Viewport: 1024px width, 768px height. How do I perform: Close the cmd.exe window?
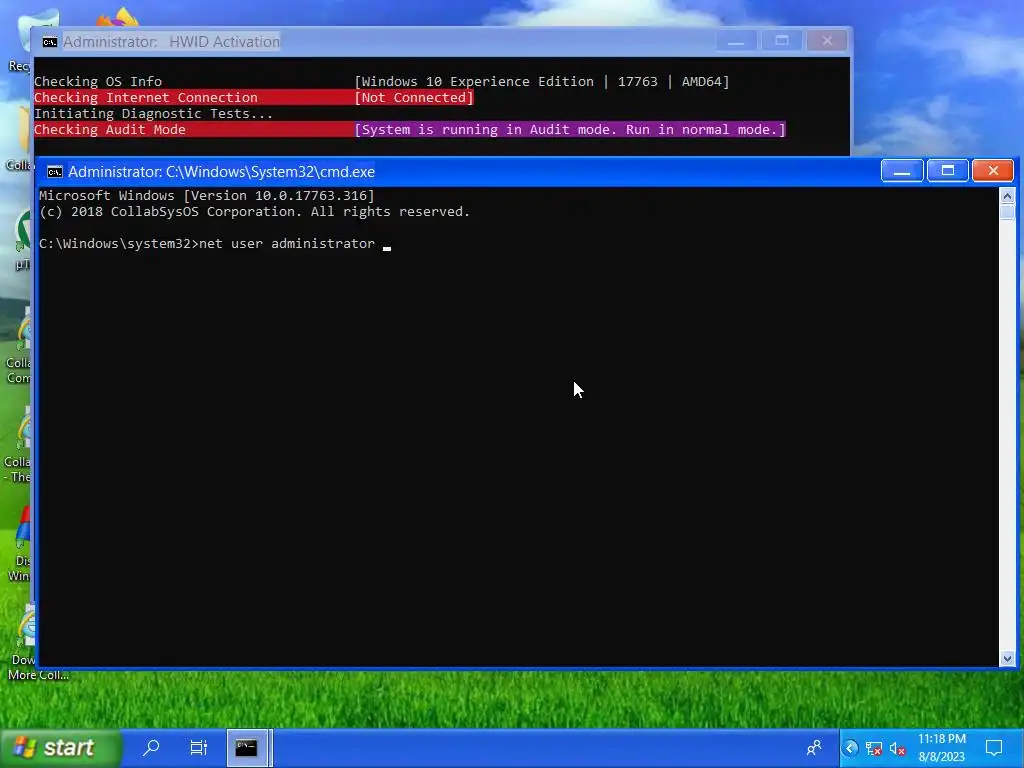pos(993,170)
